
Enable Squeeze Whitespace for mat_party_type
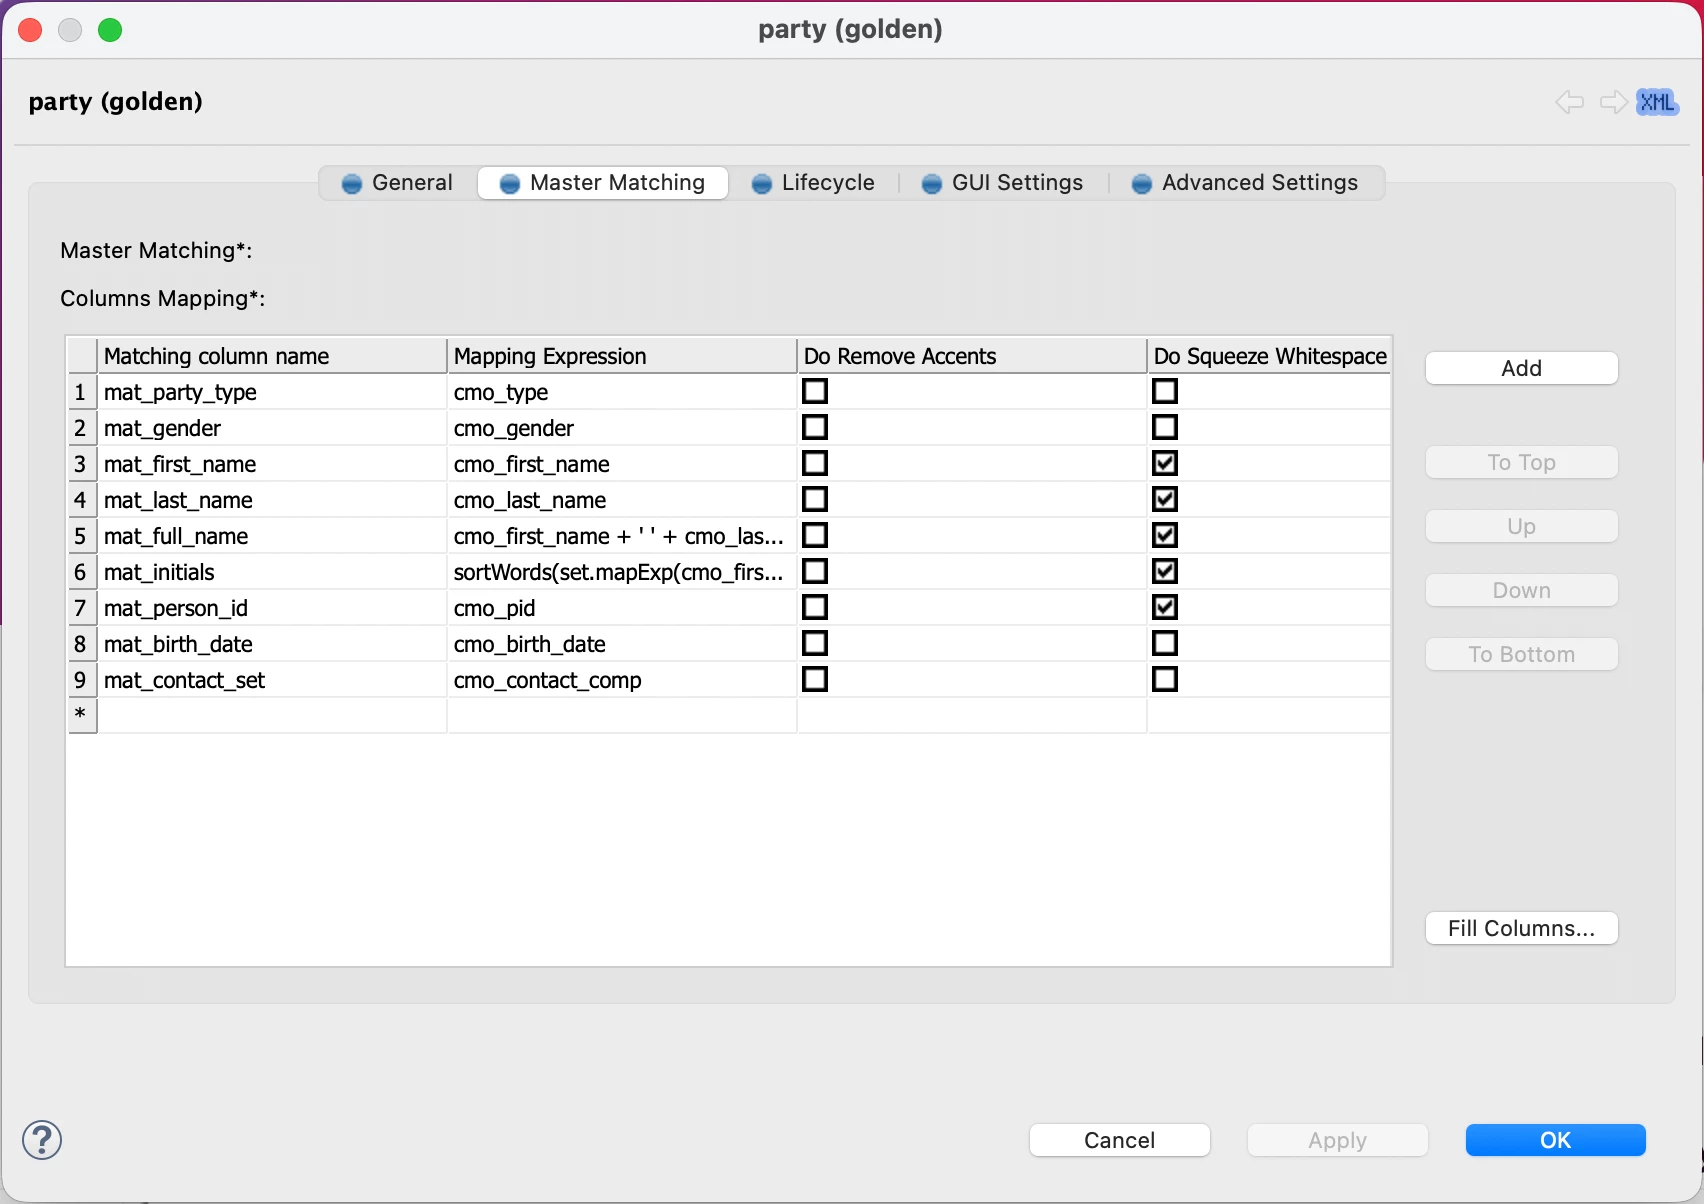pyautogui.click(x=1166, y=391)
